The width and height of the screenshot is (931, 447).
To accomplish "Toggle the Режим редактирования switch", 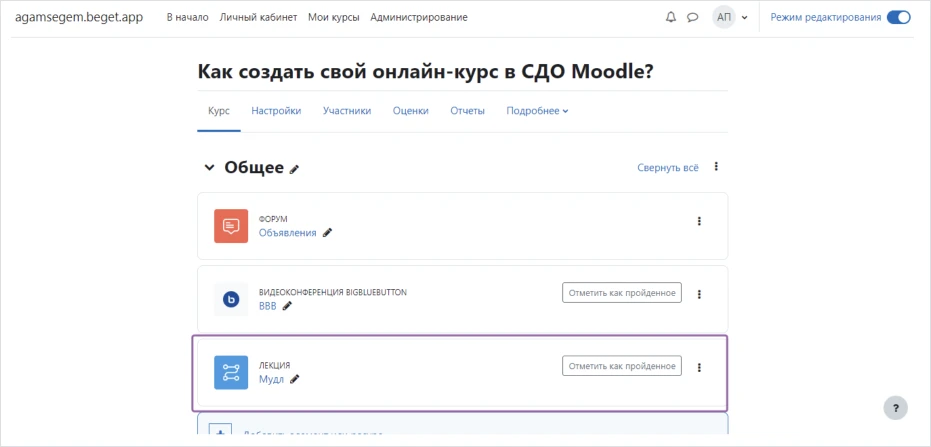I will 898,17.
